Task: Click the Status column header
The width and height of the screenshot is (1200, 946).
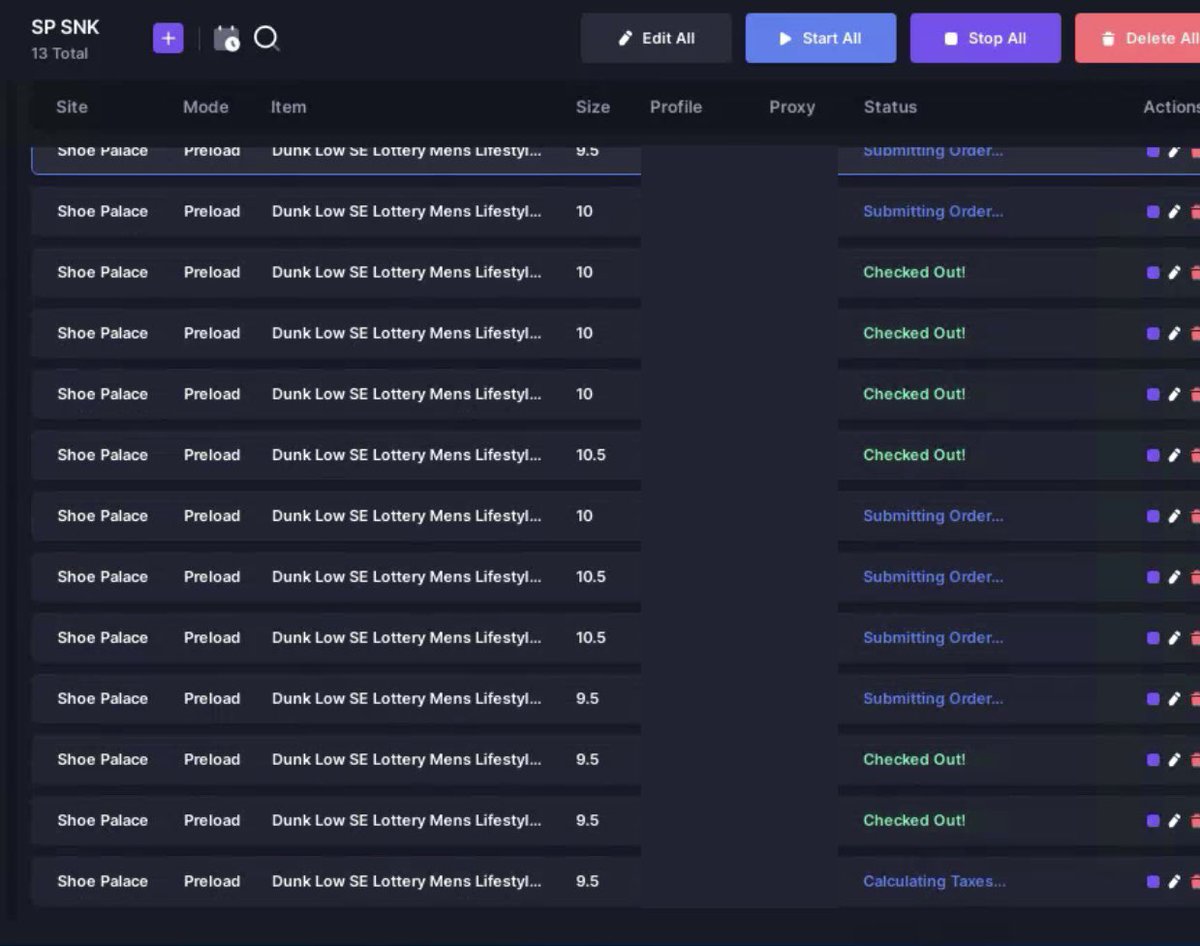Action: pos(890,107)
